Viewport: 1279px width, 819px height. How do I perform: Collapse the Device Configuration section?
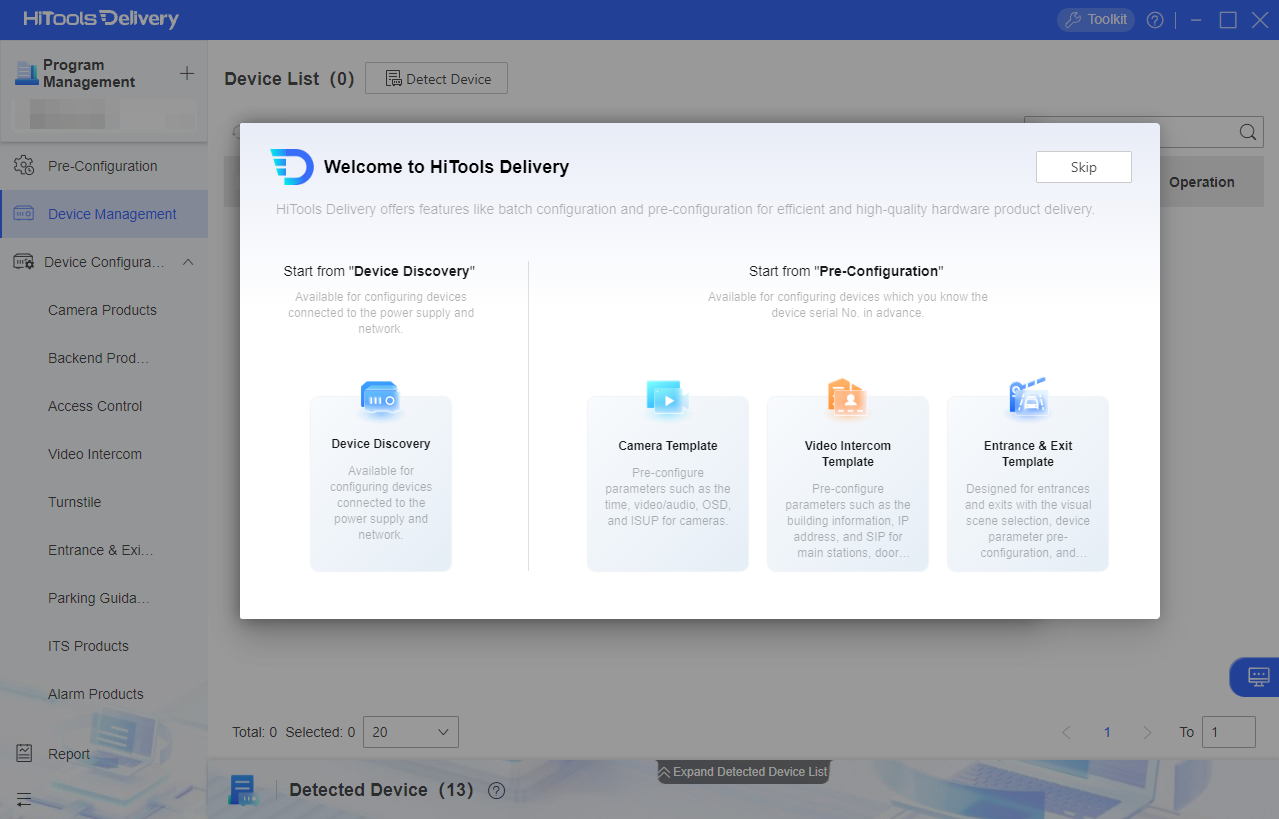click(187, 262)
